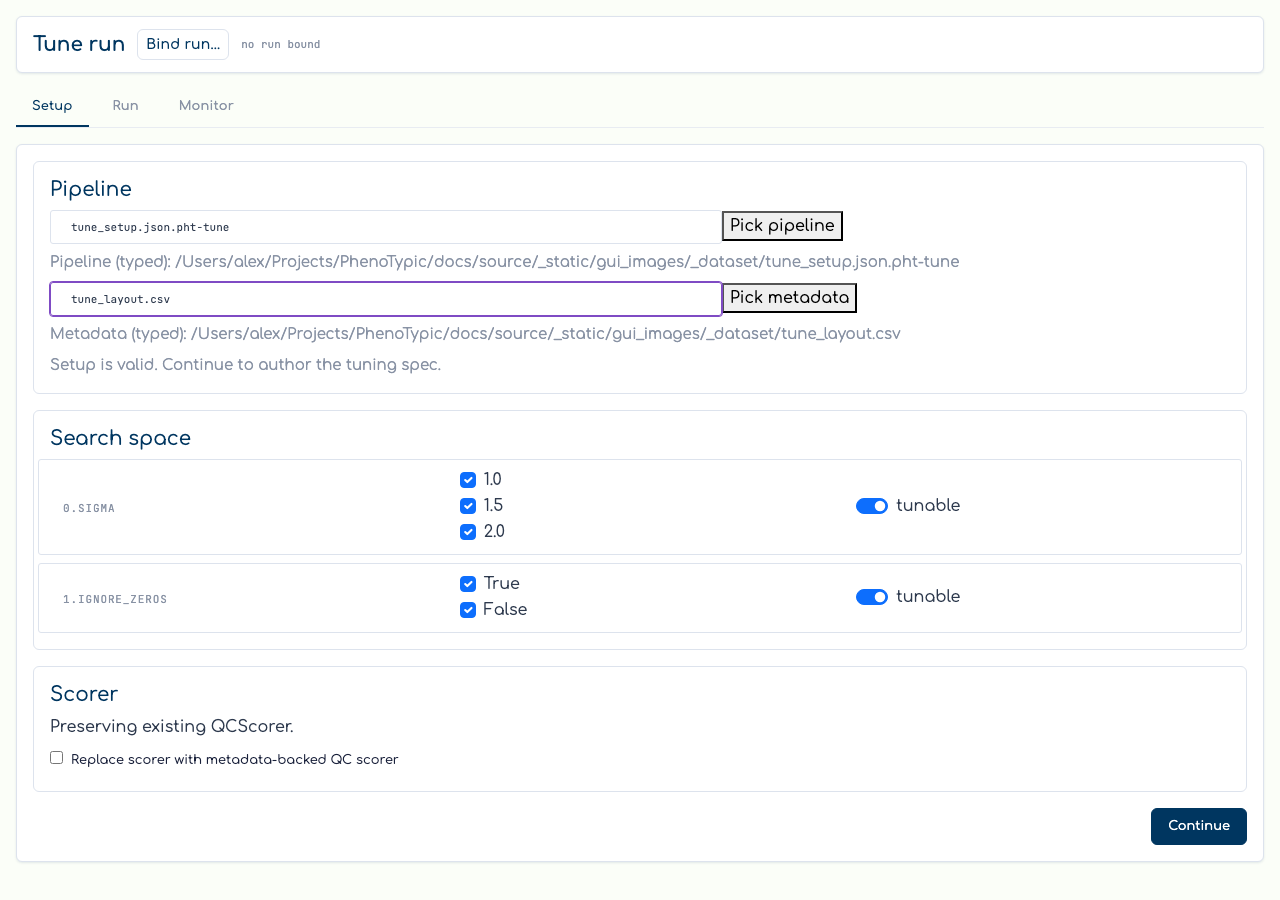Click the Tune run title

[x=79, y=44]
